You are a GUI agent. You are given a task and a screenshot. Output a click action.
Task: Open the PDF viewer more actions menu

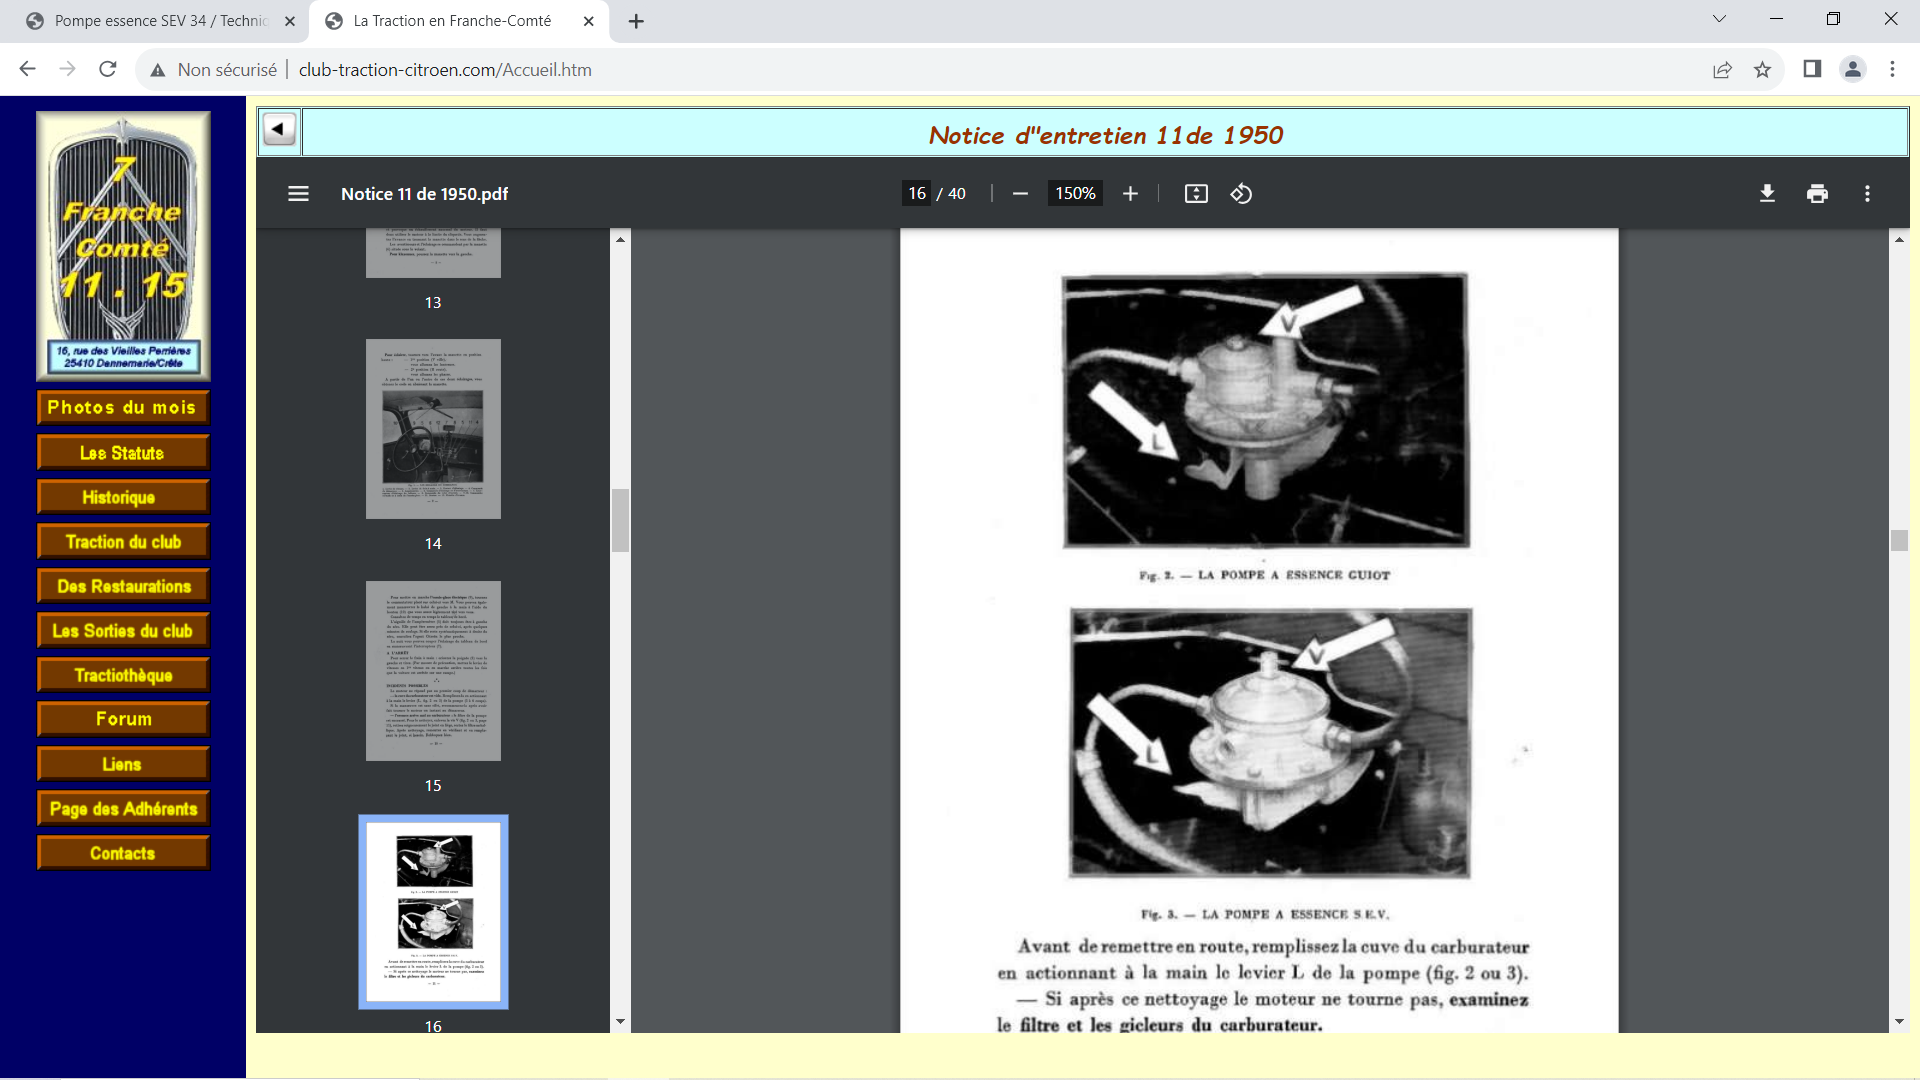[x=1867, y=194]
